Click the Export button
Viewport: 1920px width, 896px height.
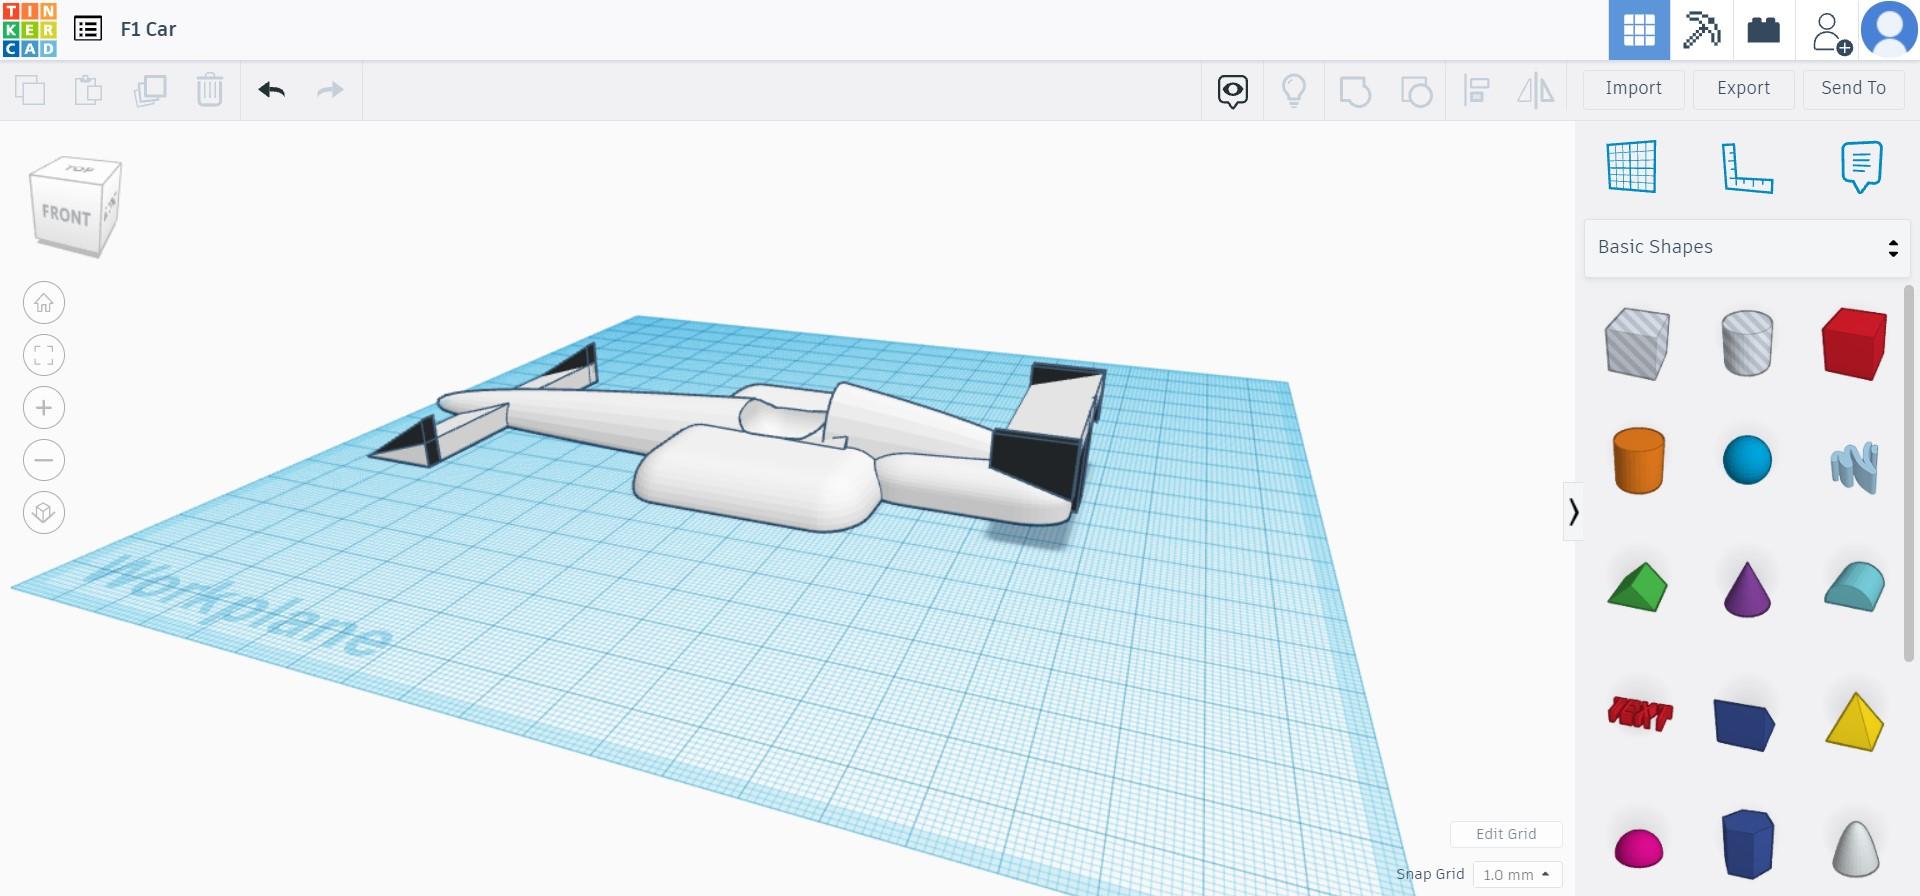1744,89
